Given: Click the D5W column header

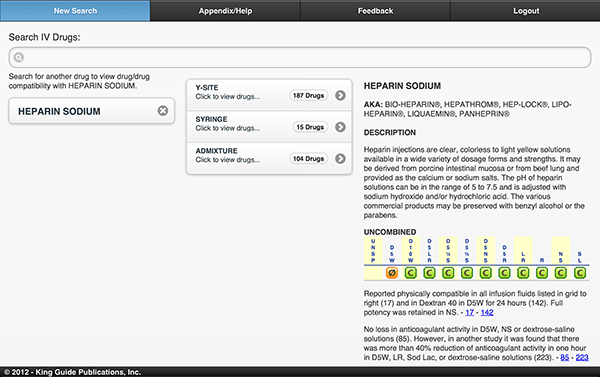Looking at the screenshot, I should click(x=392, y=254).
